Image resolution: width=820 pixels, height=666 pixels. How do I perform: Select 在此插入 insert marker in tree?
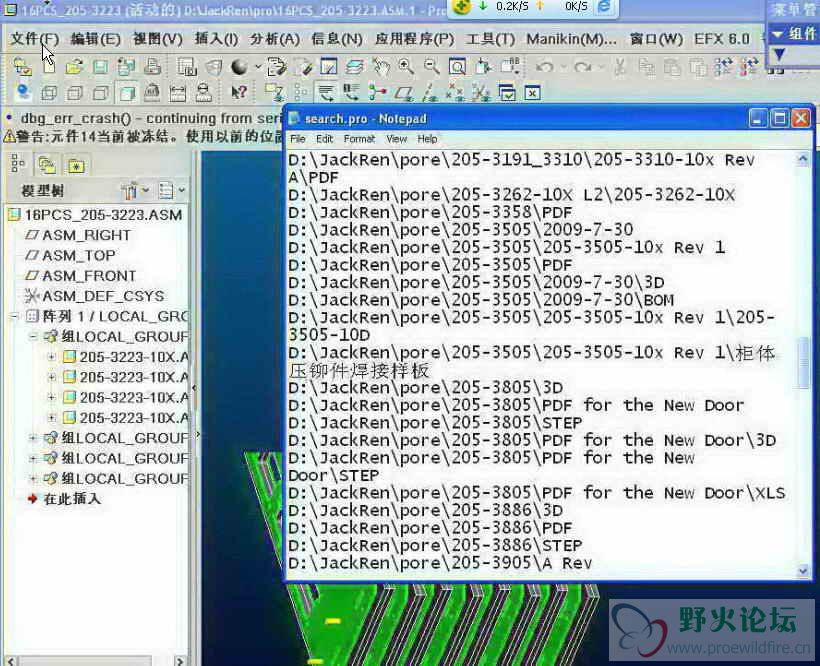[x=72, y=499]
